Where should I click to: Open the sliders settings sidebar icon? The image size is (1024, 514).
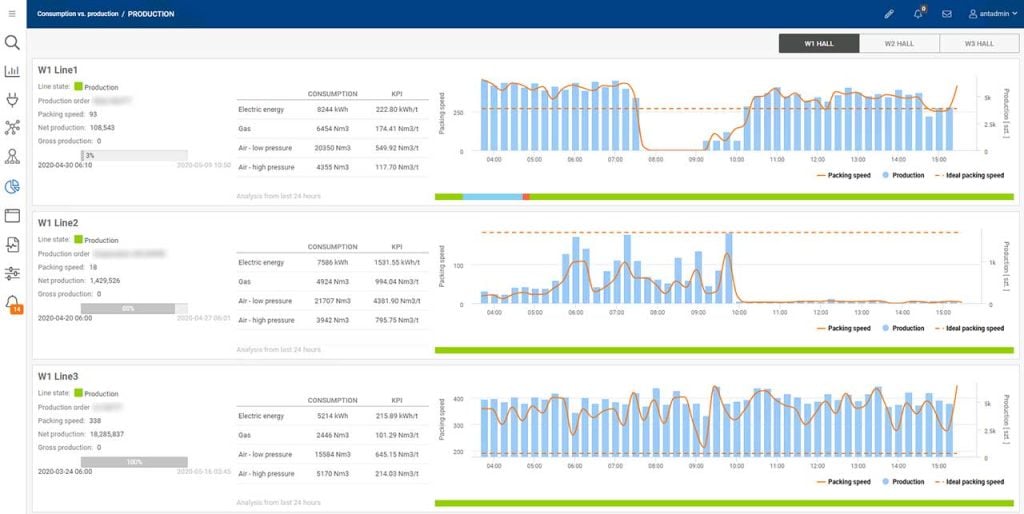point(12,273)
